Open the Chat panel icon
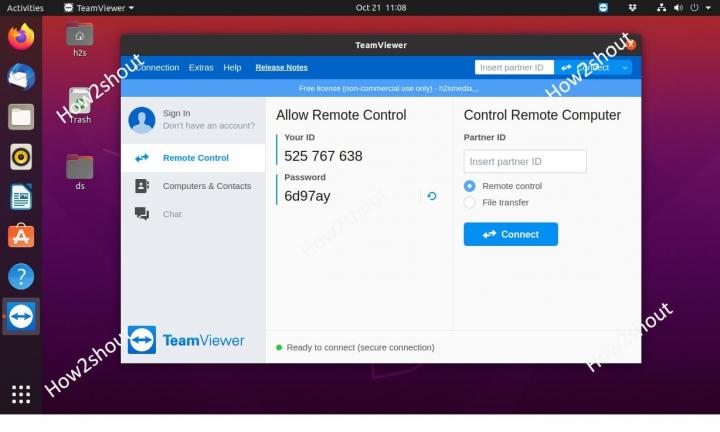The height and width of the screenshot is (432, 720). click(142, 214)
